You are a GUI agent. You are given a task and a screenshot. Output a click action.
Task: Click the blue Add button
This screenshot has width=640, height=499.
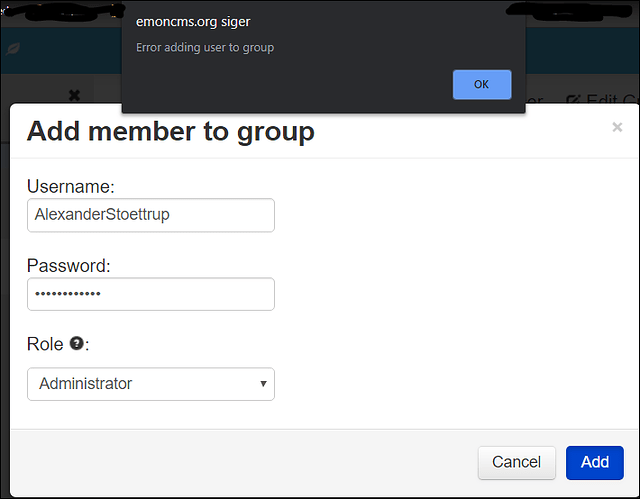pos(594,462)
